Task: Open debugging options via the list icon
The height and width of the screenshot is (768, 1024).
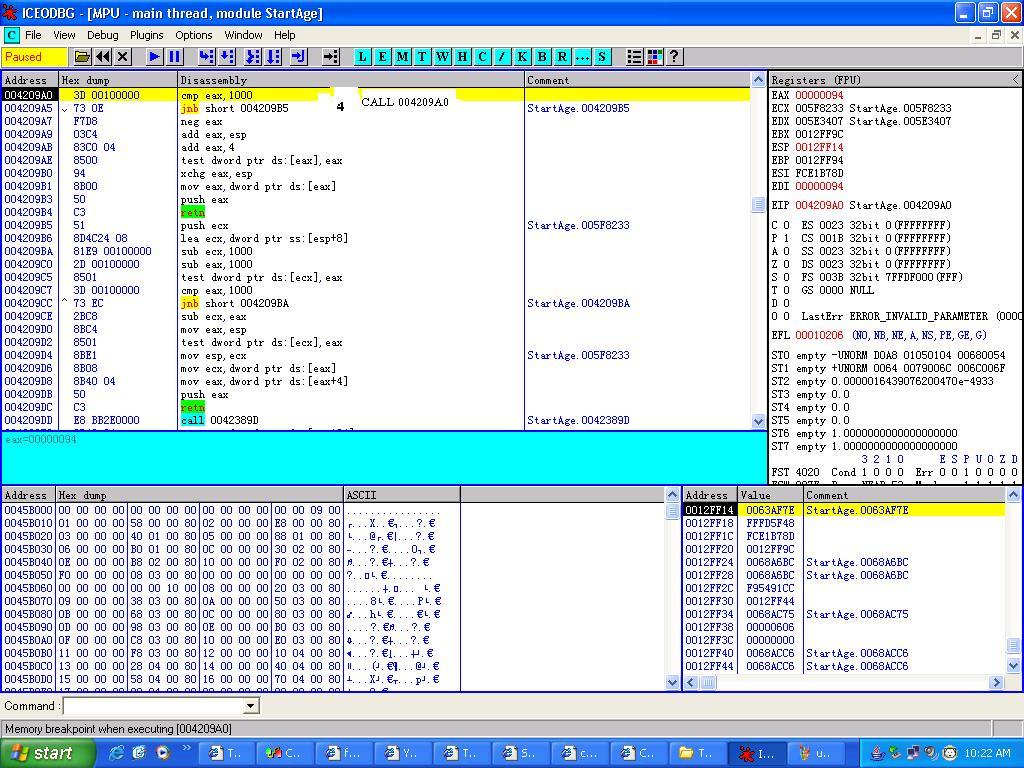Action: pyautogui.click(x=634, y=57)
